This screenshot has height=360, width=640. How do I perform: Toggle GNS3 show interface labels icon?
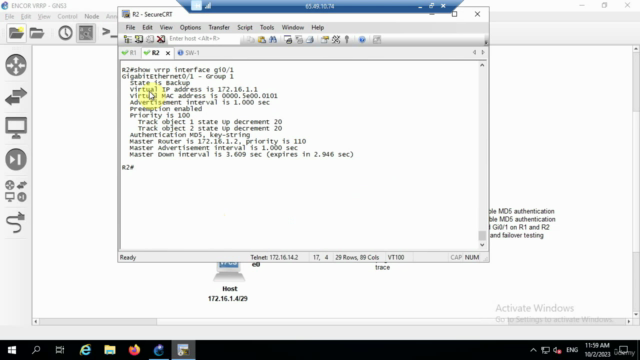point(86,33)
